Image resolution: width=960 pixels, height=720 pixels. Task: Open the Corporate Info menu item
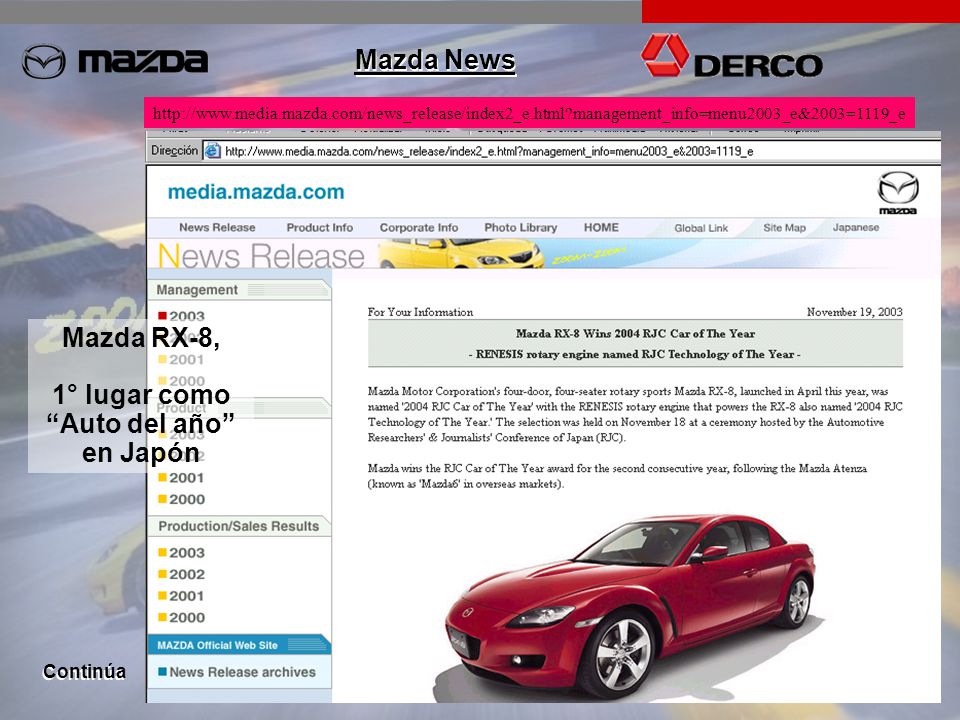[419, 227]
